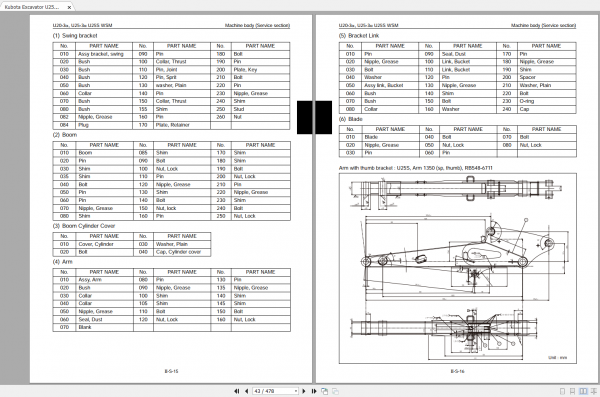Click page number B-S-15 footer
Image resolution: width=600 pixels, height=397 pixels.
(171, 371)
